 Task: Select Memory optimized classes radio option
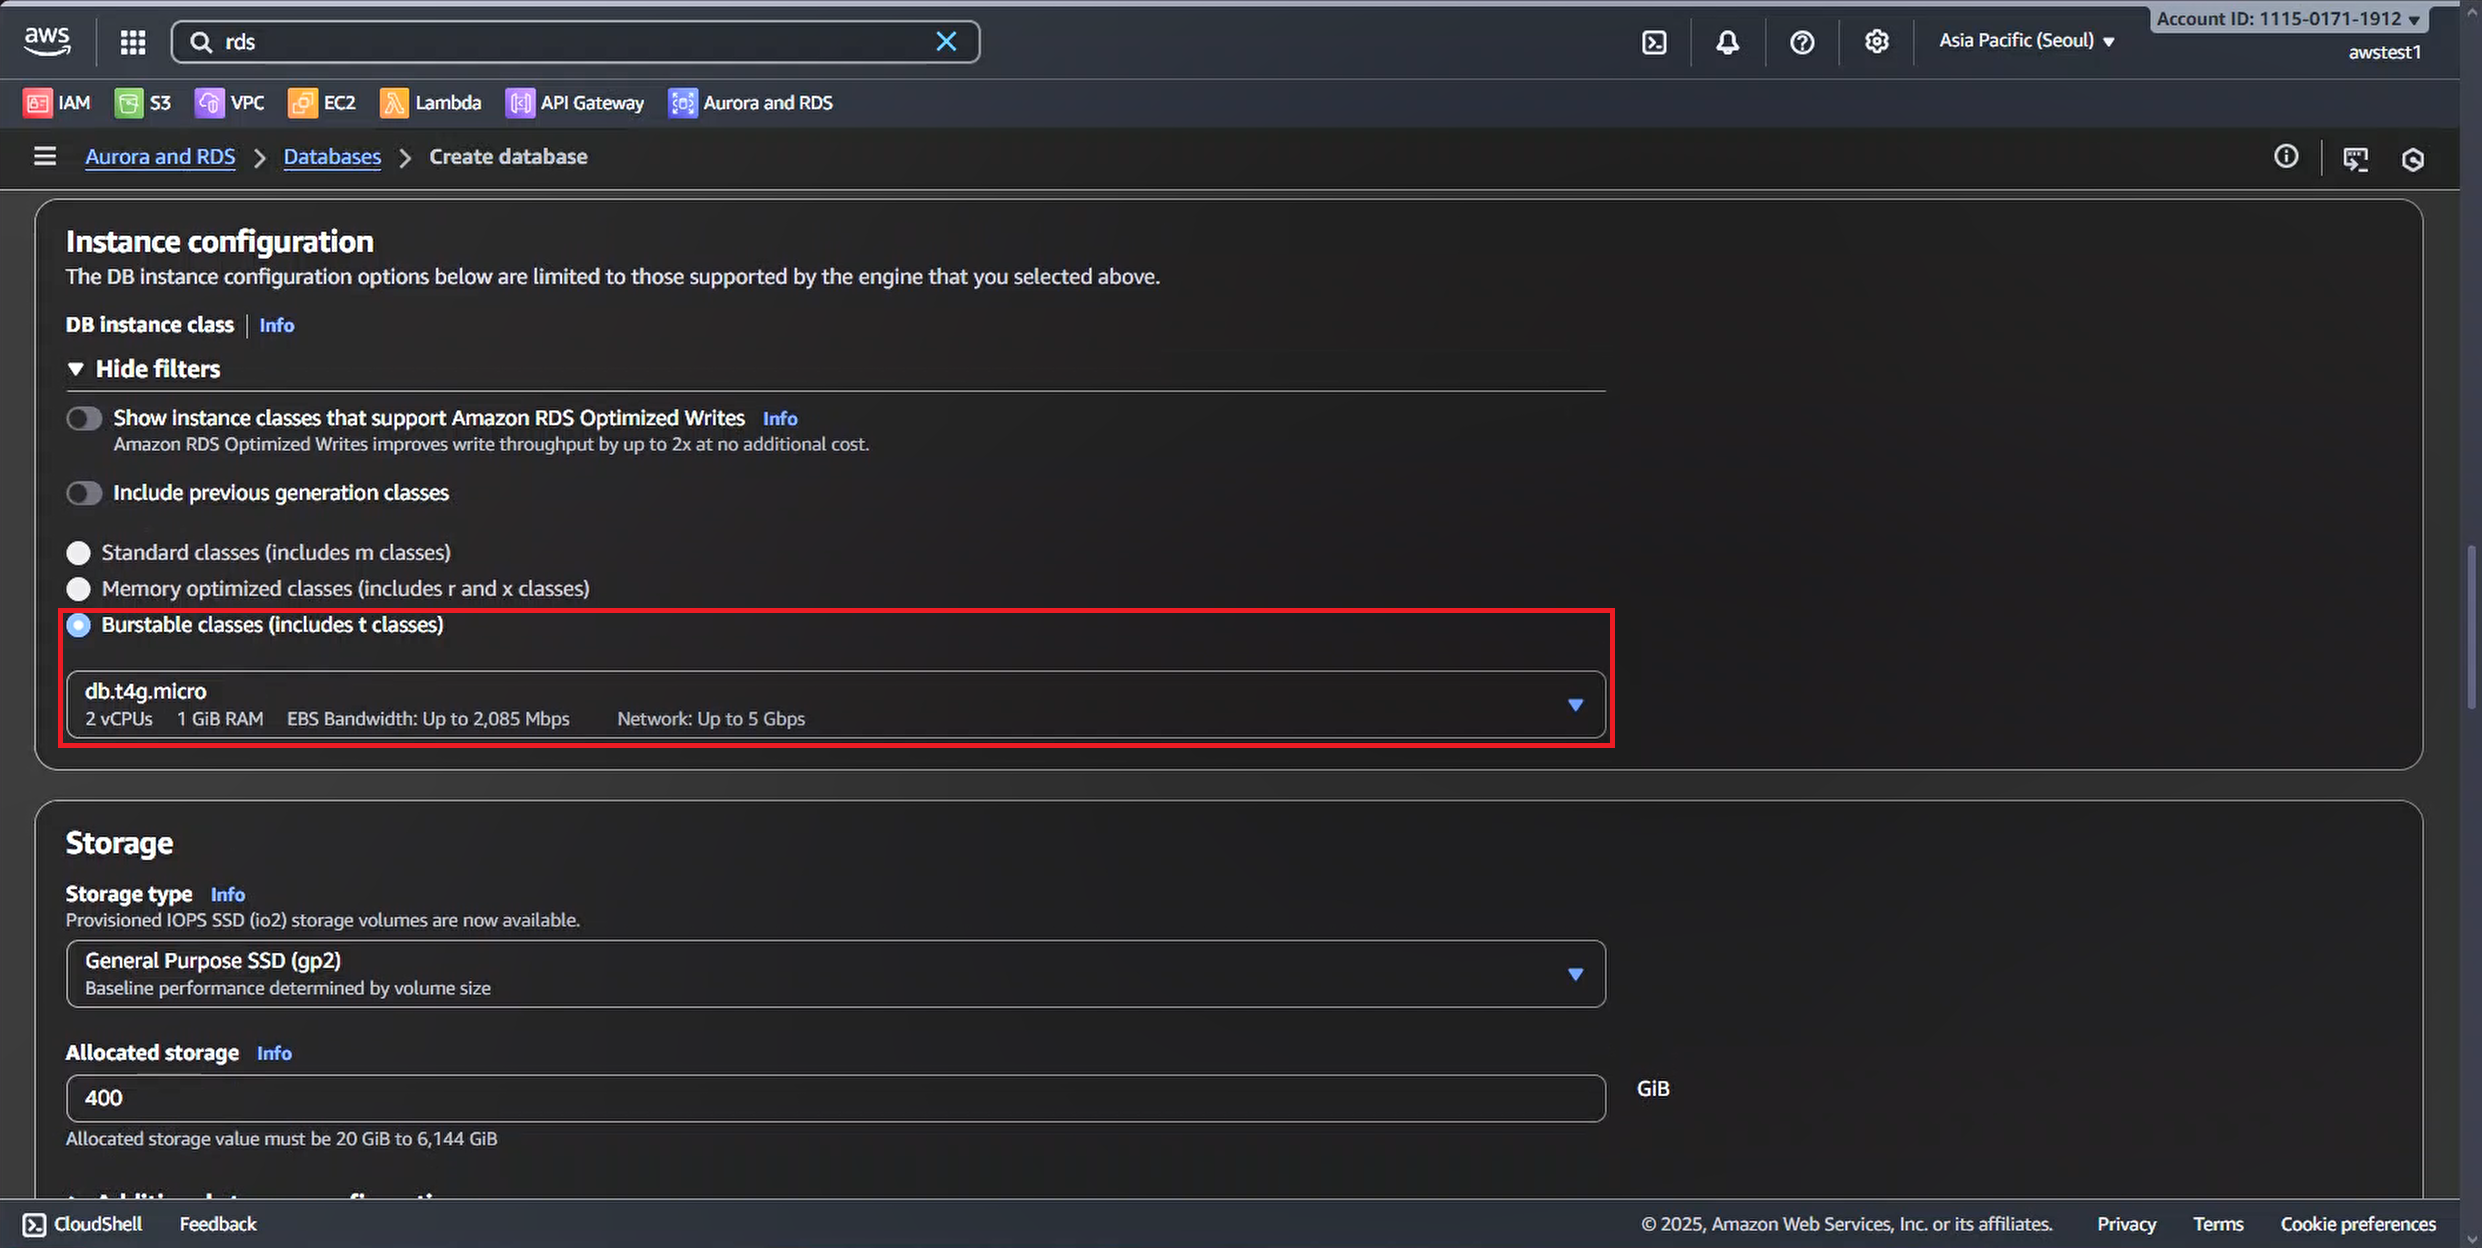click(78, 589)
